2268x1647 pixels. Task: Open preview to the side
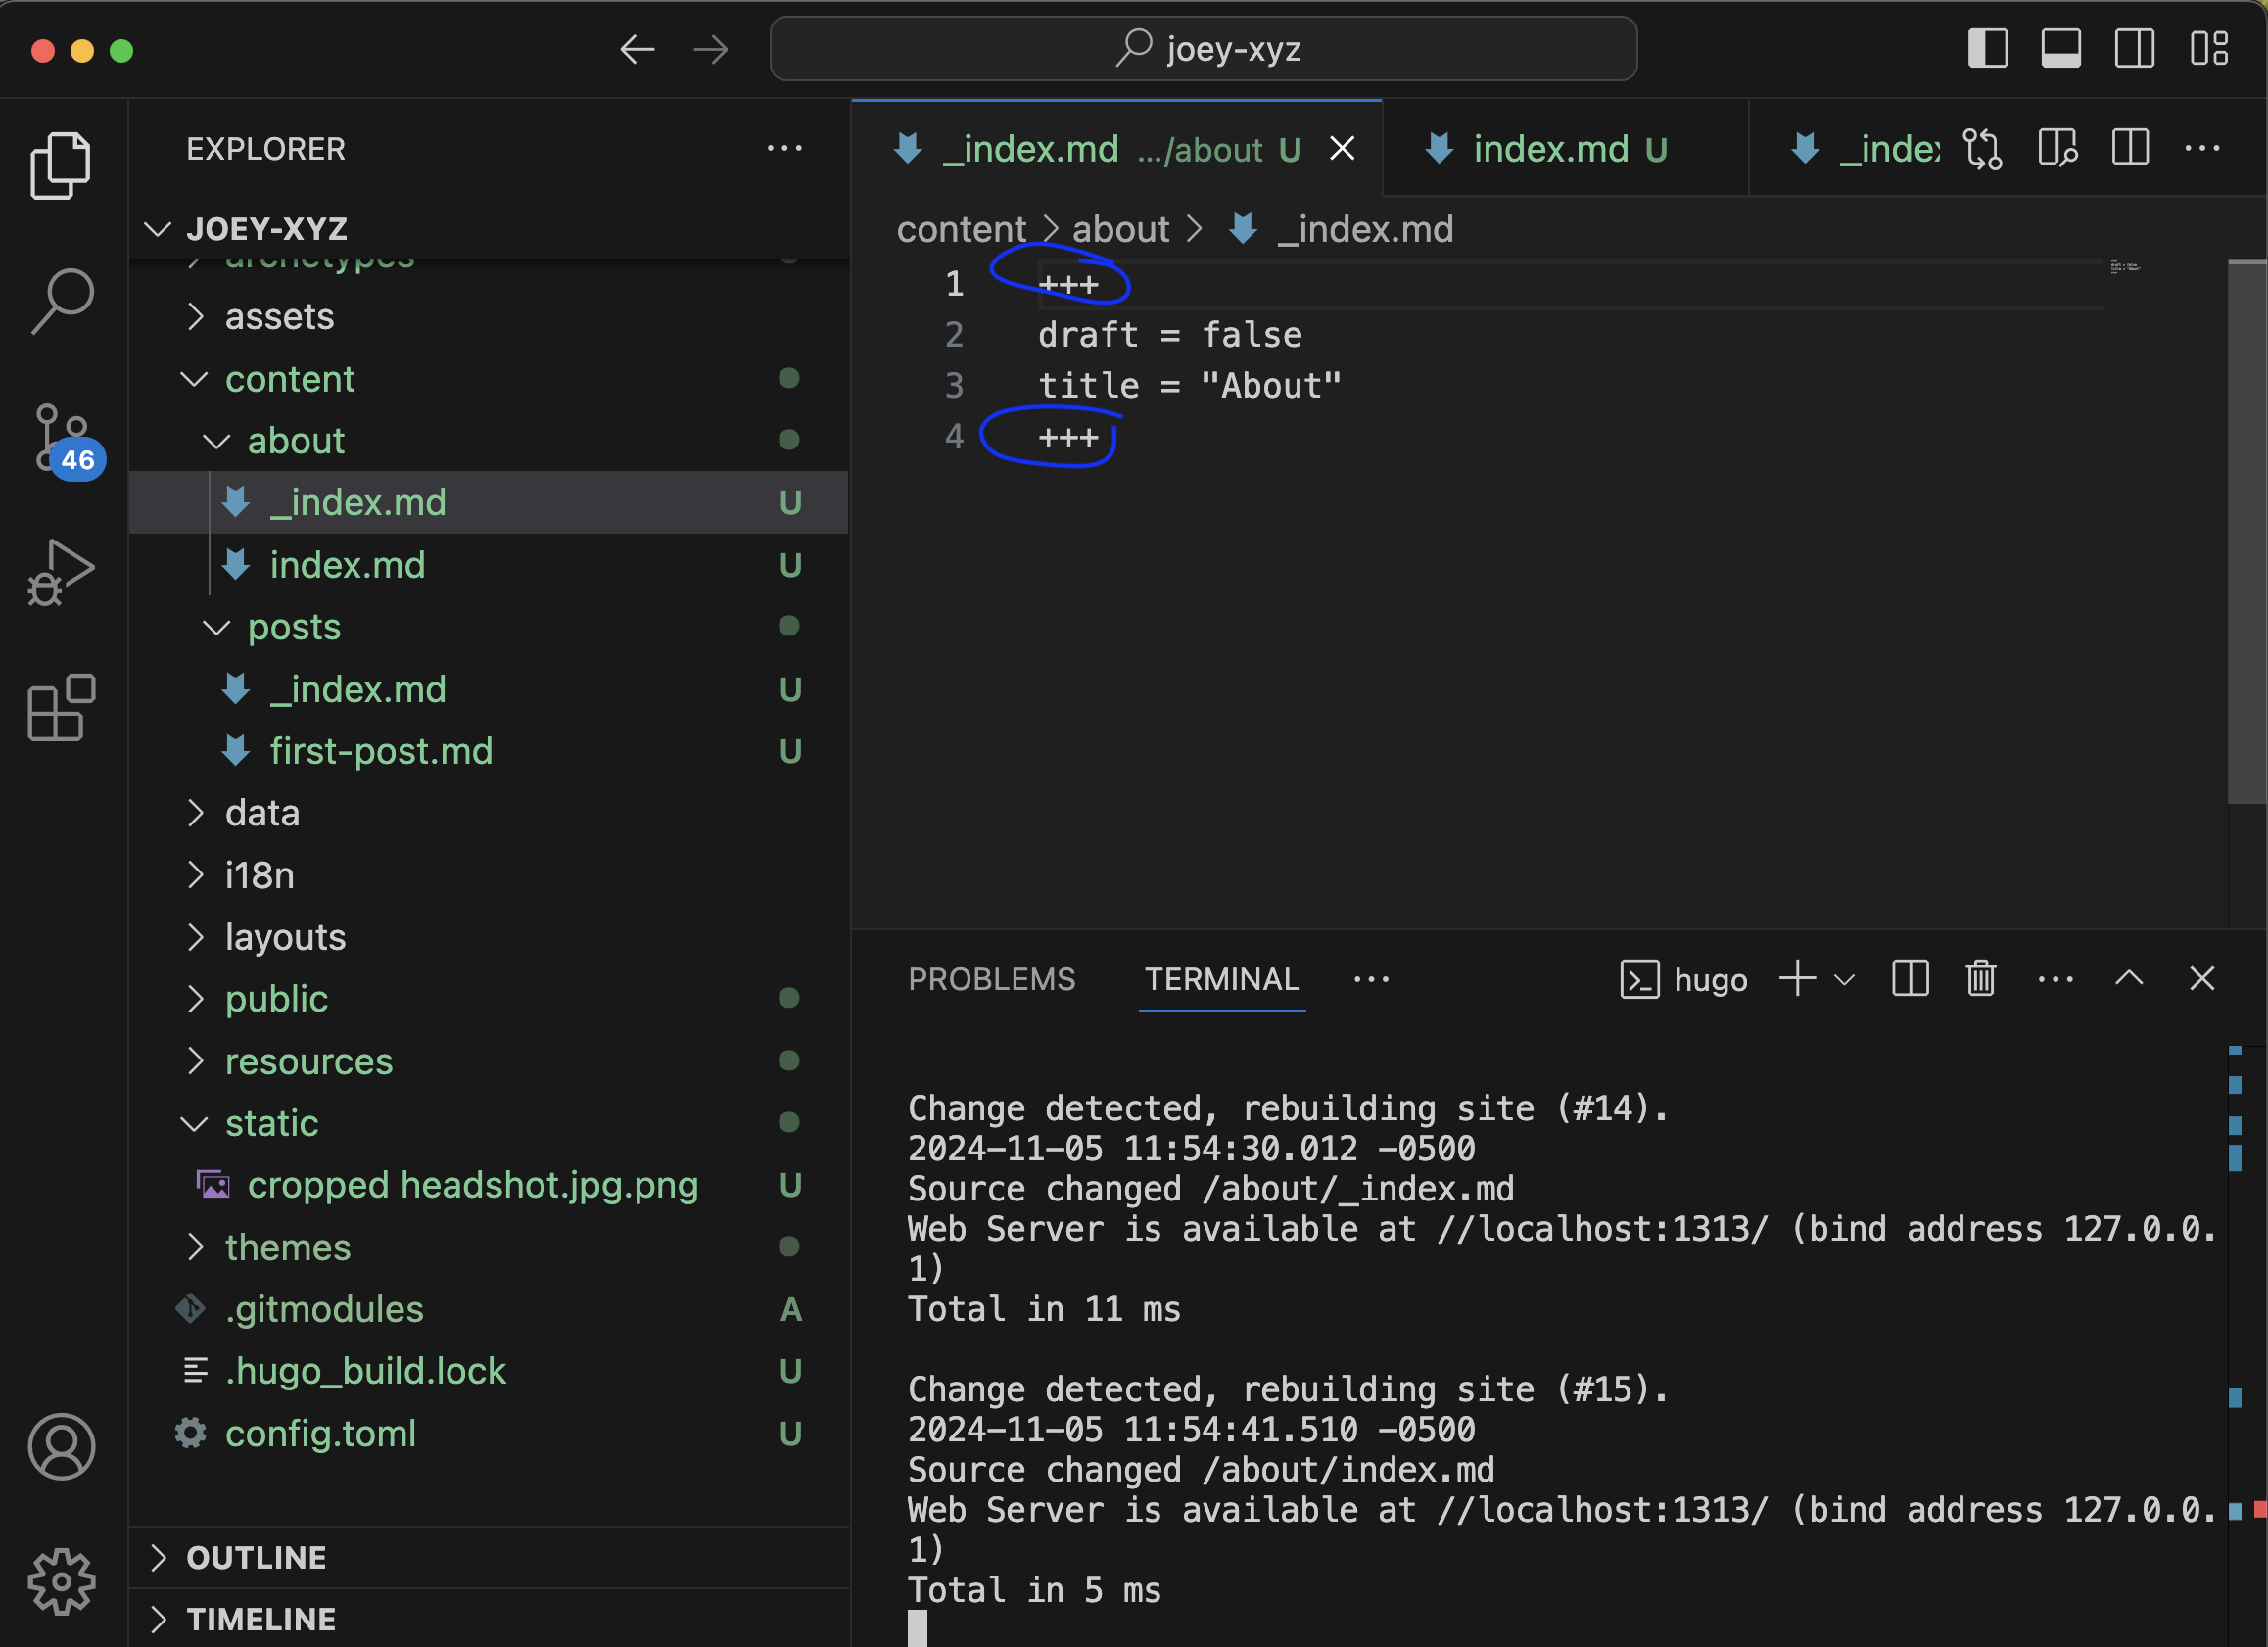pyautogui.click(x=2057, y=149)
